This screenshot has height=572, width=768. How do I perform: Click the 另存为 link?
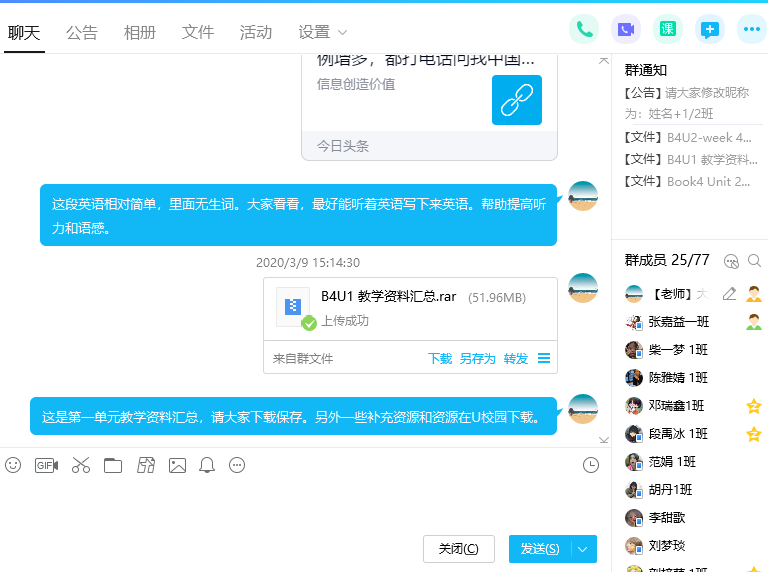(478, 358)
